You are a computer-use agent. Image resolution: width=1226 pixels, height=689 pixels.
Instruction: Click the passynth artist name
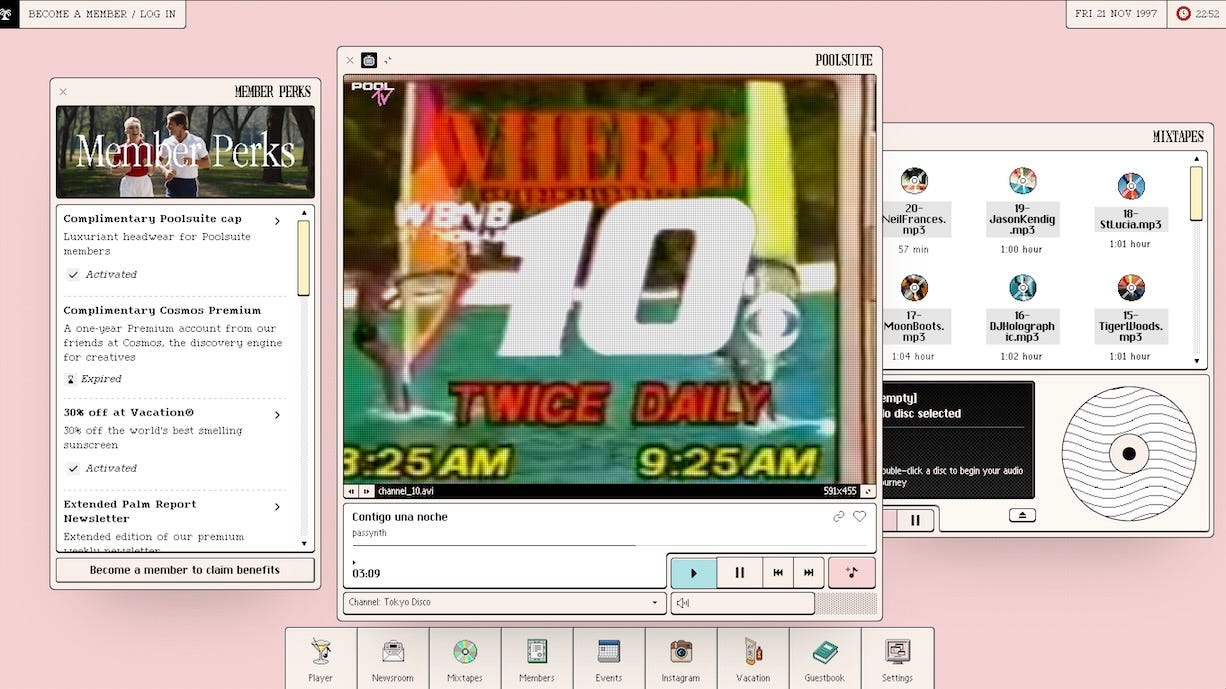click(369, 534)
